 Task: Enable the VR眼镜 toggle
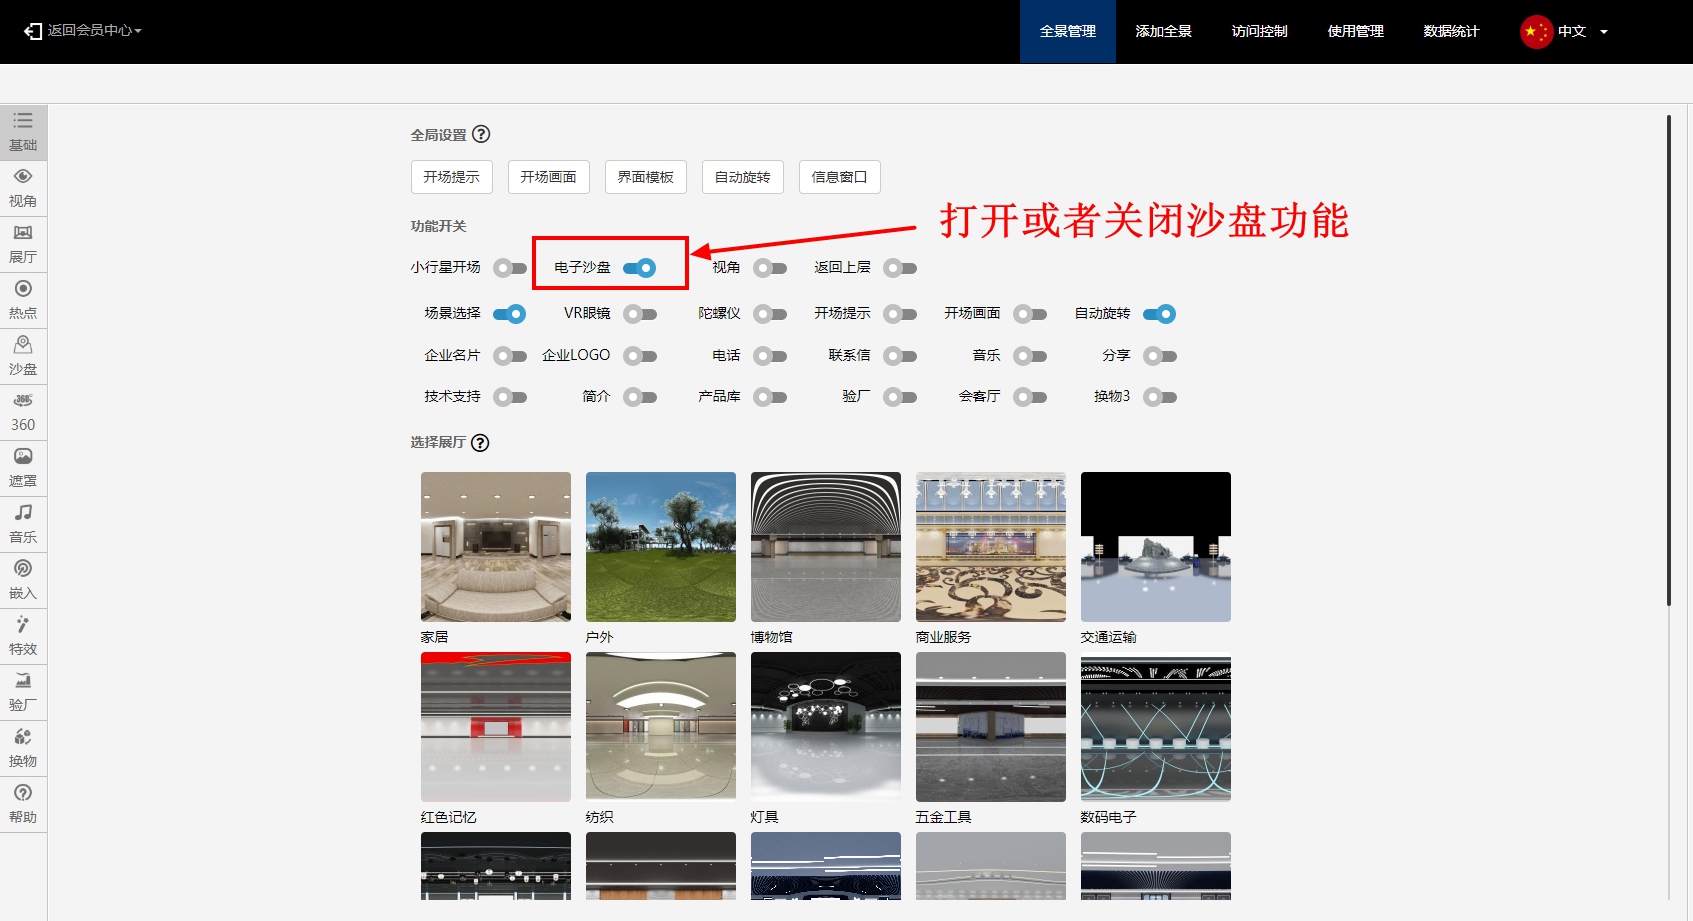click(639, 314)
